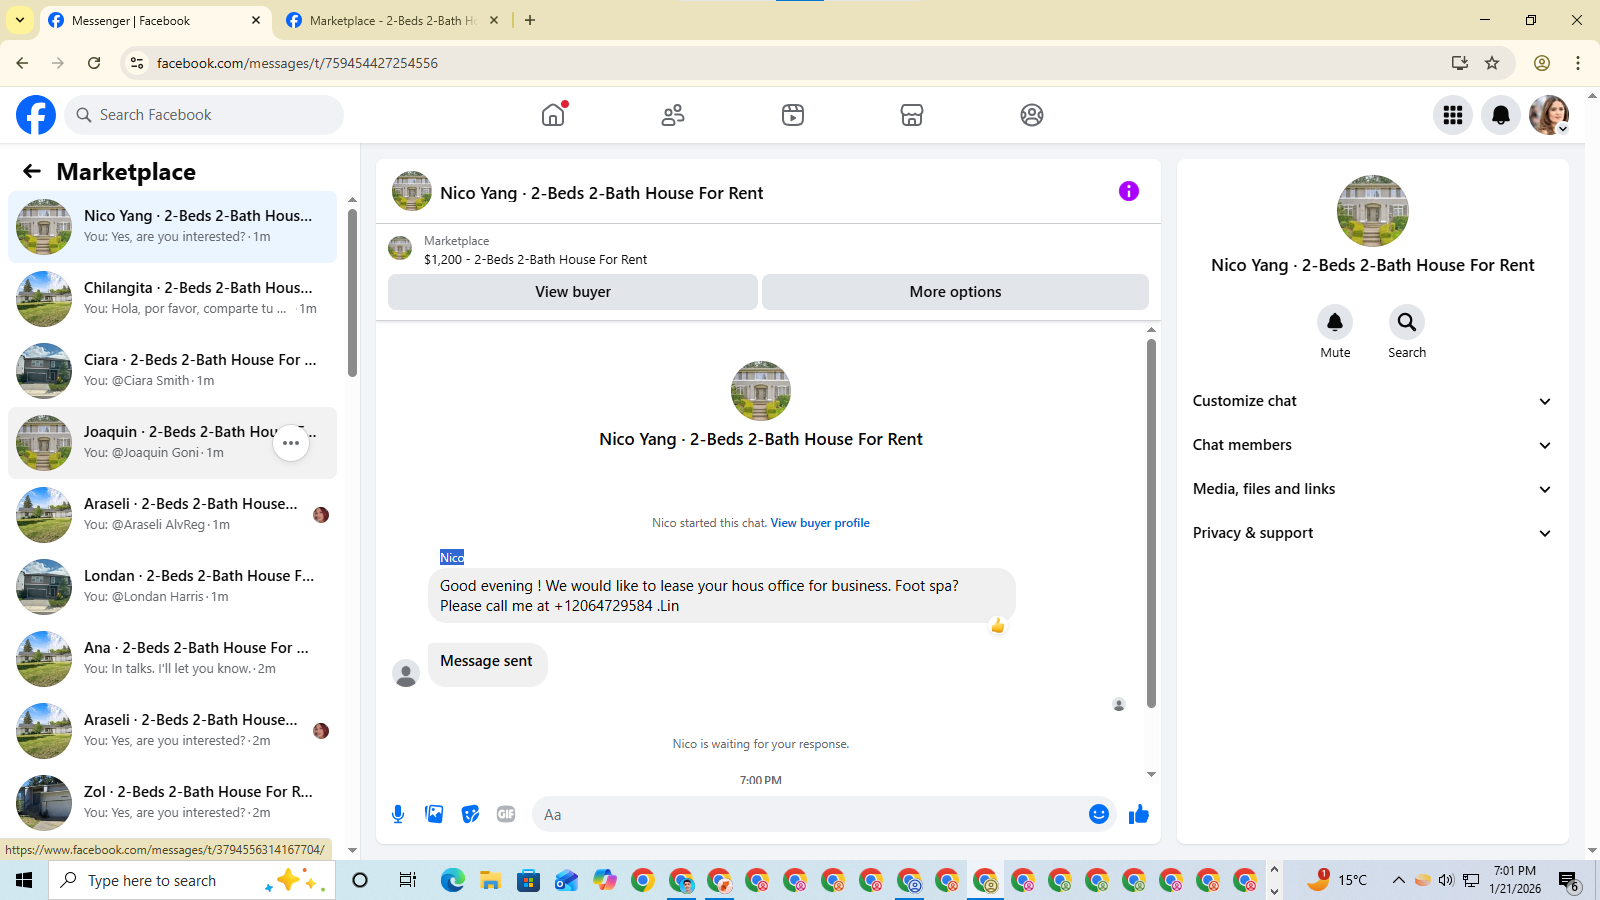Search within this conversation
The width and height of the screenshot is (1600, 900).
tap(1407, 322)
